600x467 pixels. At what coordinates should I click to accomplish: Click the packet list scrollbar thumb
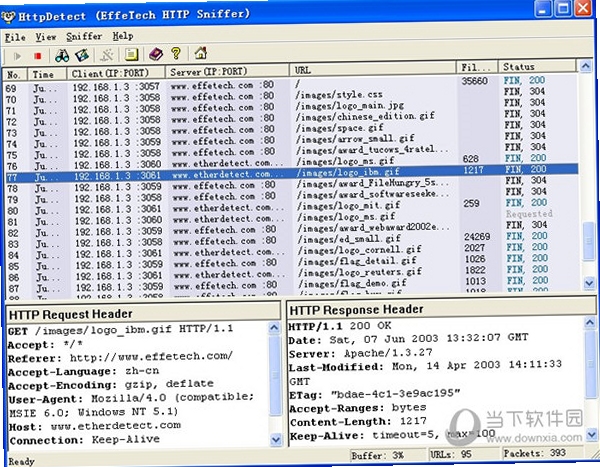588,242
